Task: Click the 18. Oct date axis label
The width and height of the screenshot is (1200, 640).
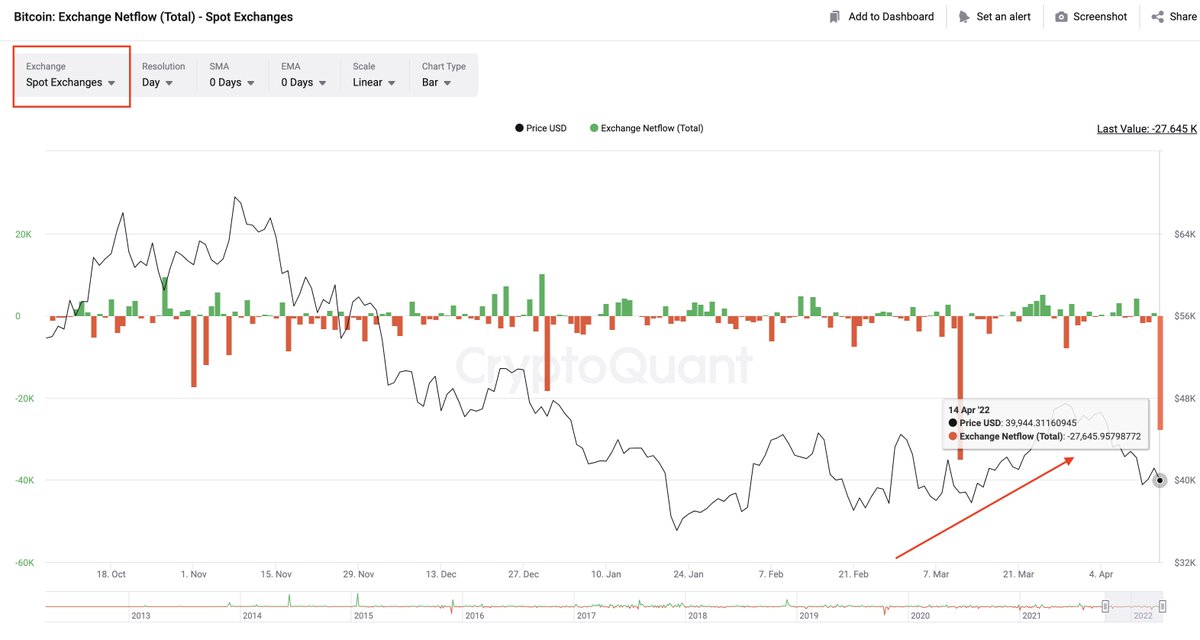Action: [111, 575]
